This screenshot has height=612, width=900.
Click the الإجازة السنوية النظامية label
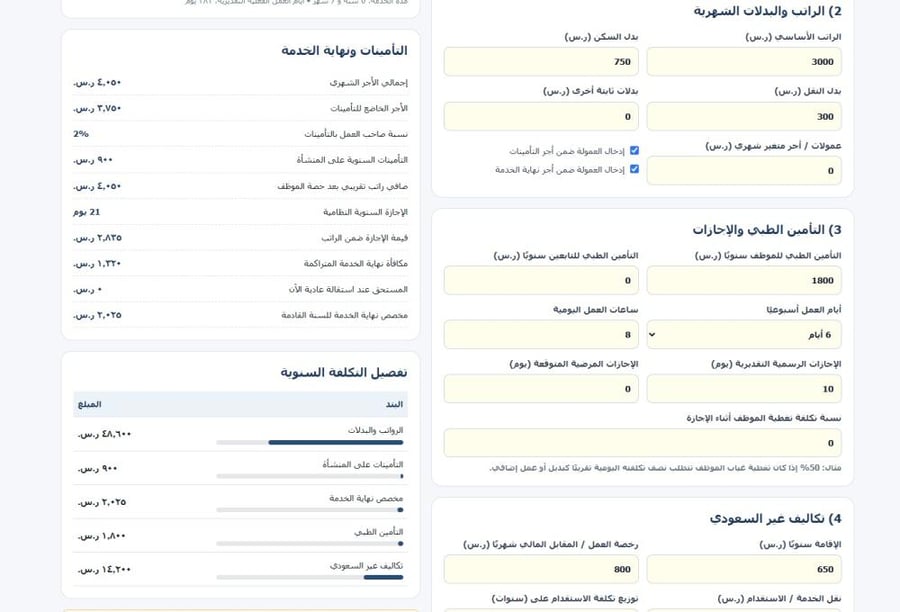[365, 212]
